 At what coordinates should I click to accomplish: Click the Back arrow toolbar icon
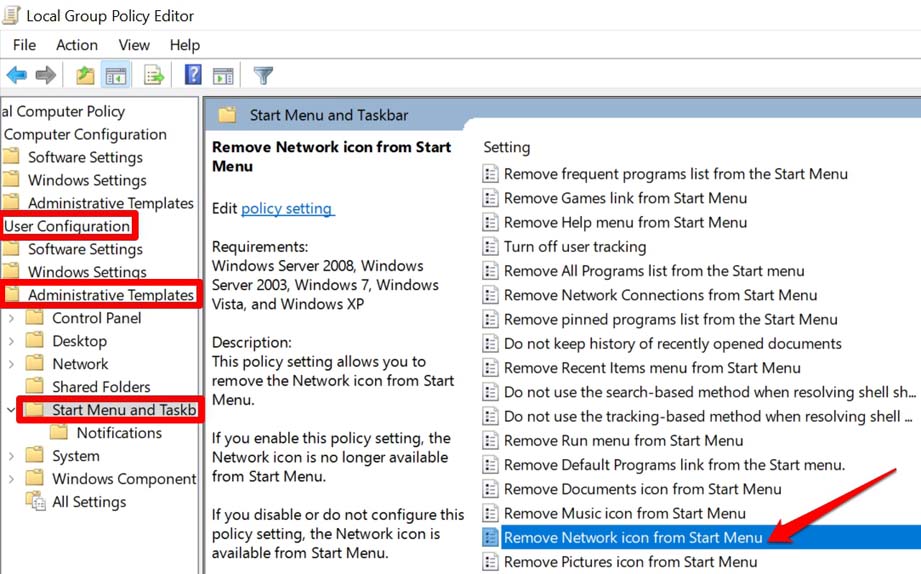[16, 75]
